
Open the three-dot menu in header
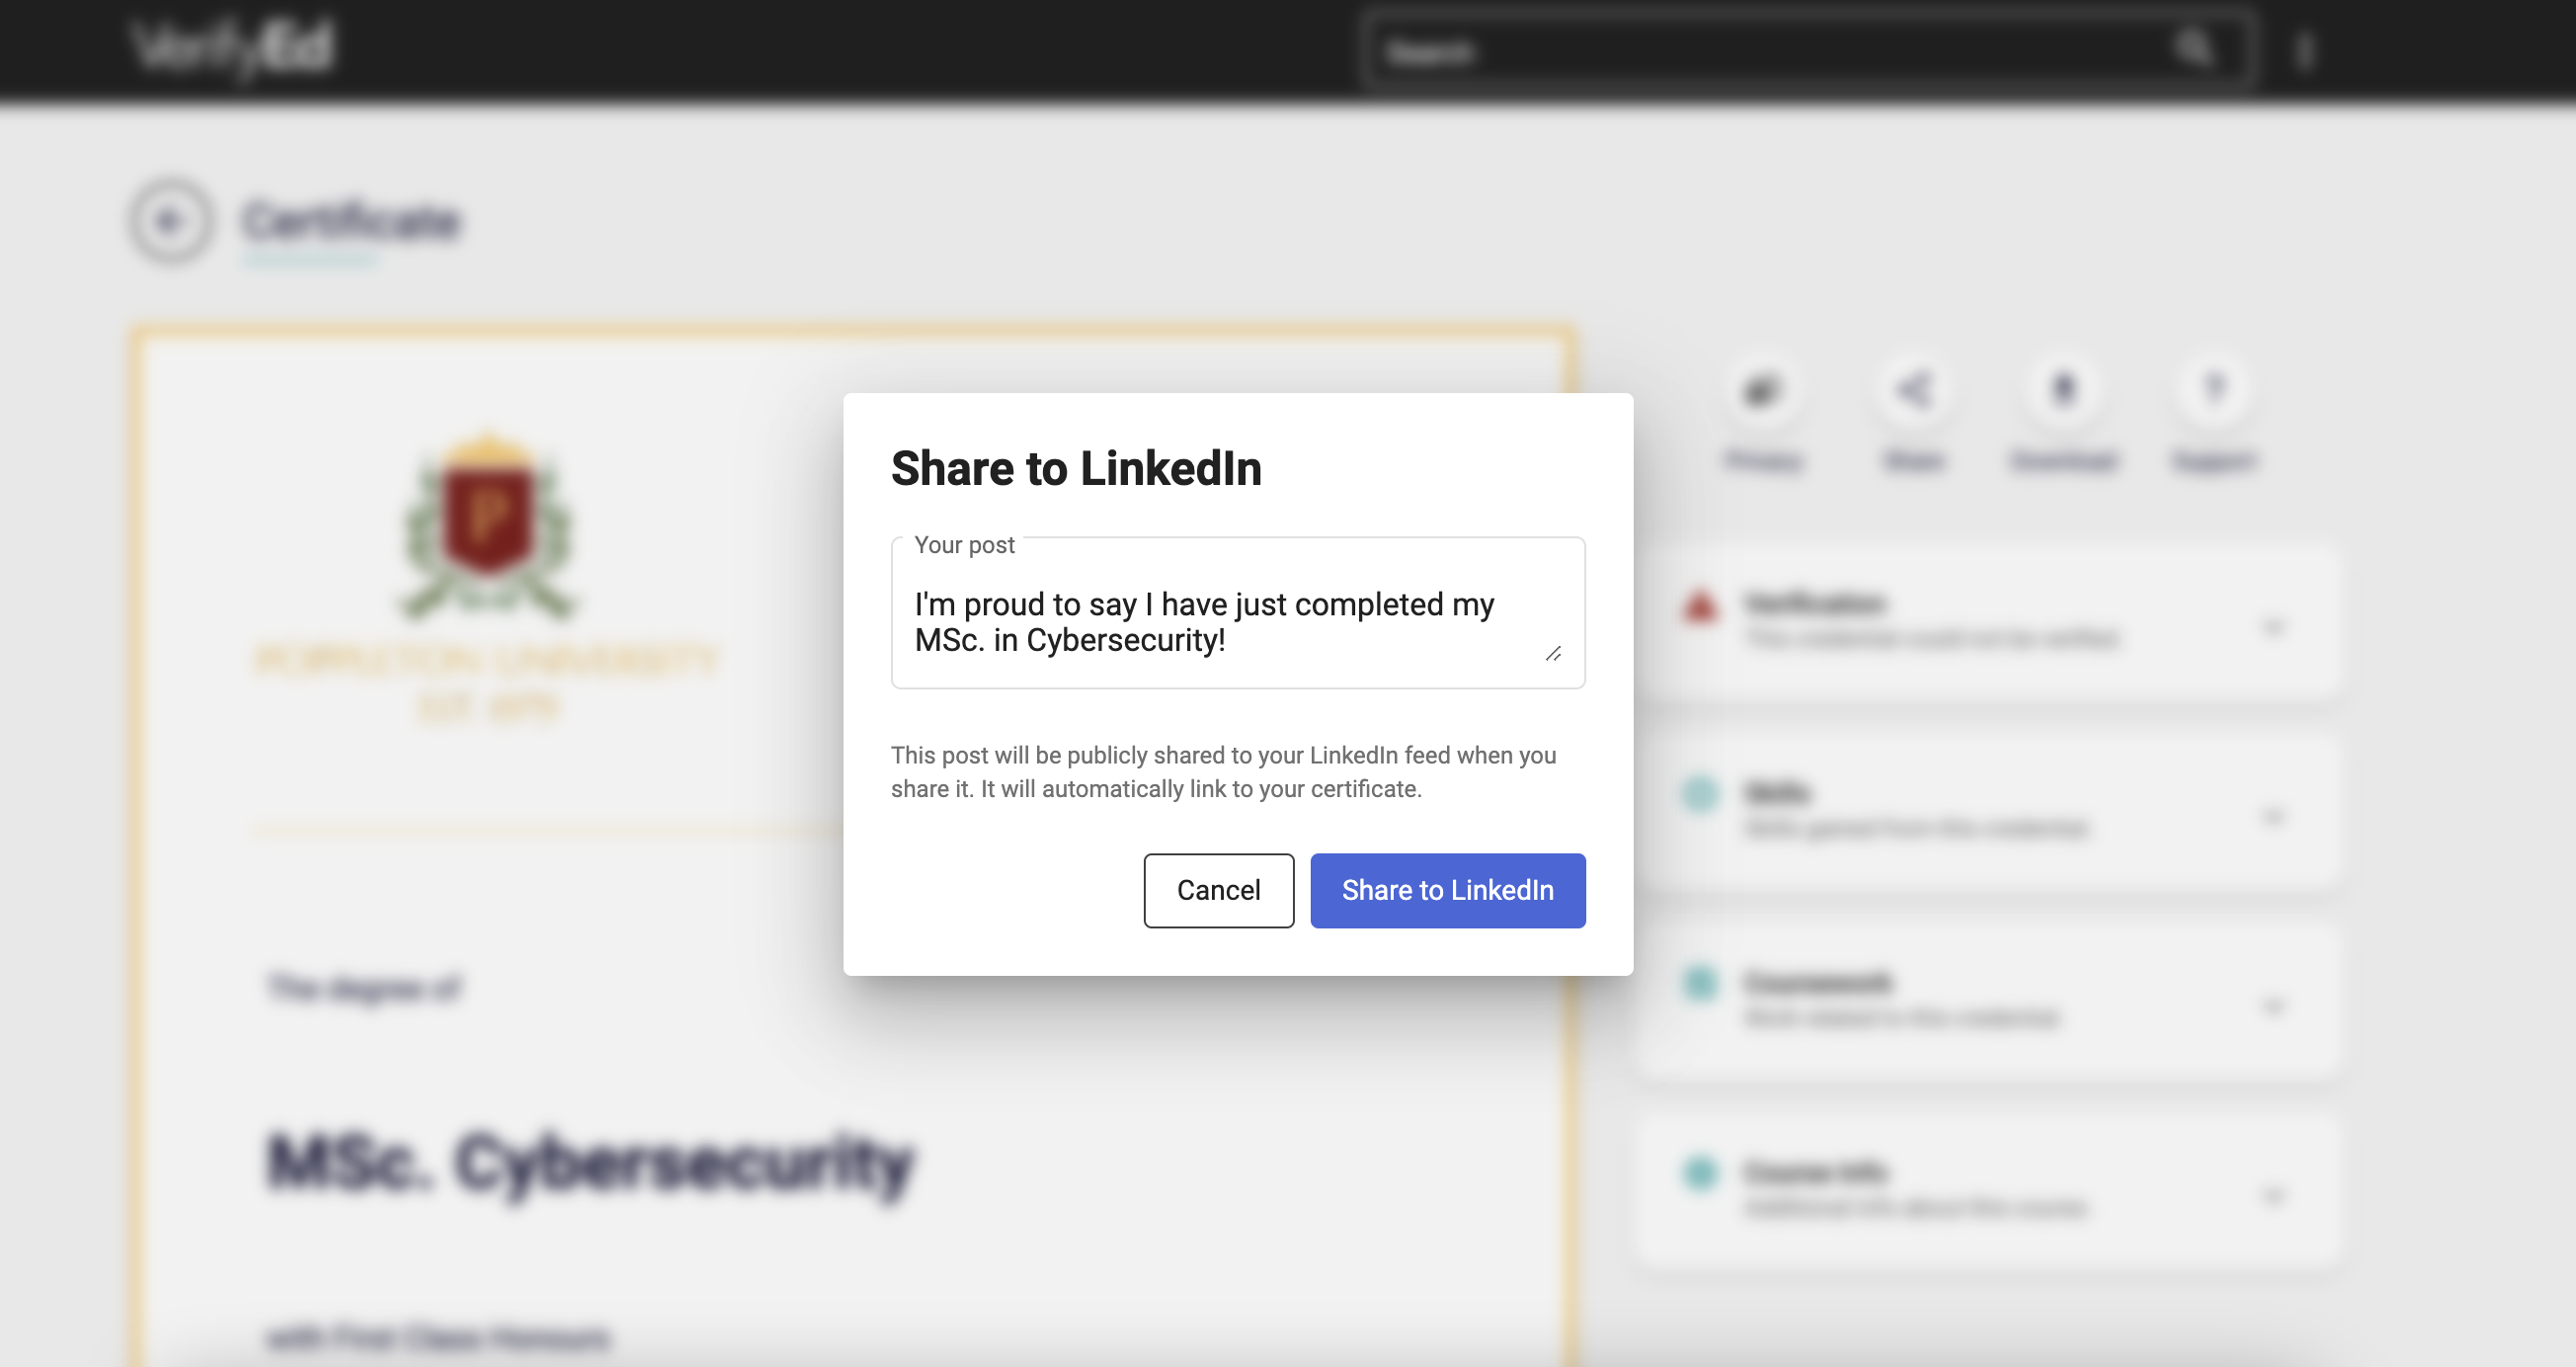coord(2304,50)
